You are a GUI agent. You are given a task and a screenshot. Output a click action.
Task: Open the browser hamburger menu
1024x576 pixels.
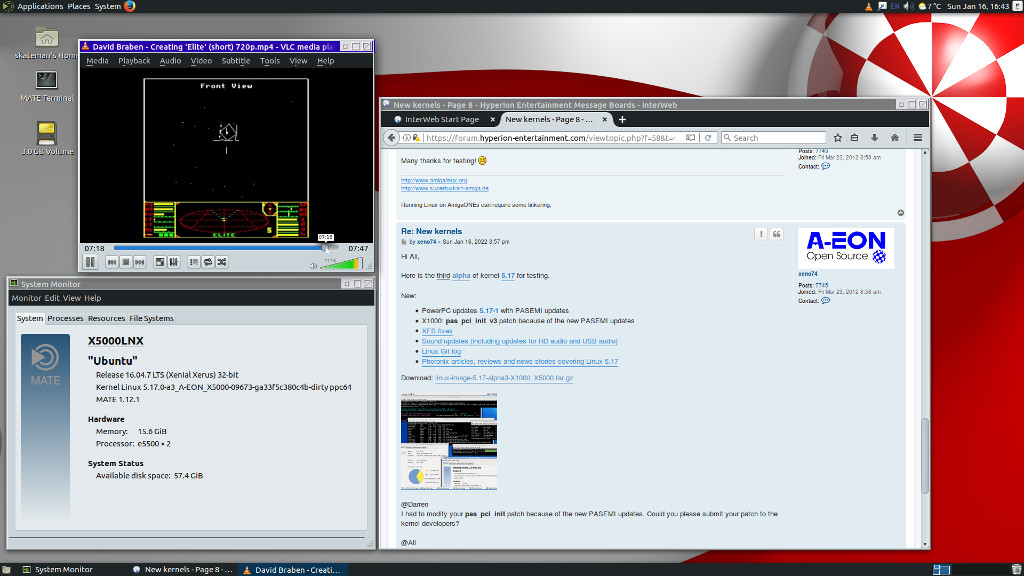point(918,138)
